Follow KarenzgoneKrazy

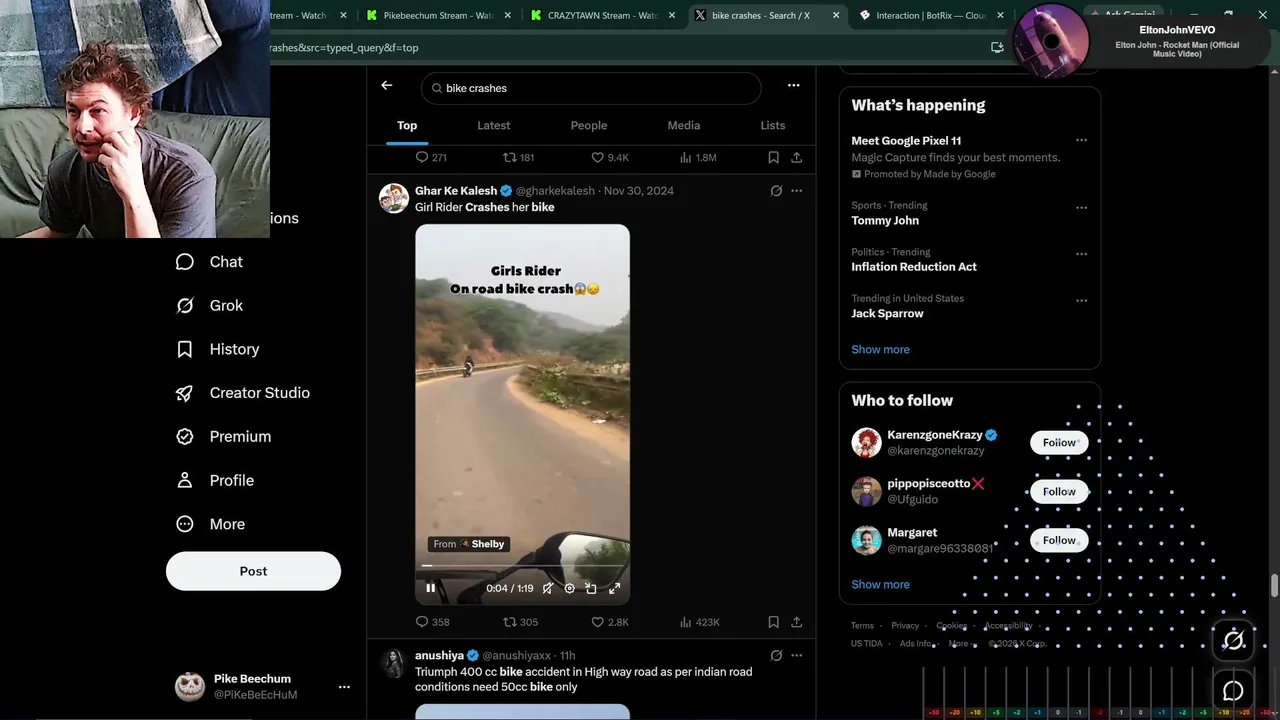click(x=1059, y=442)
